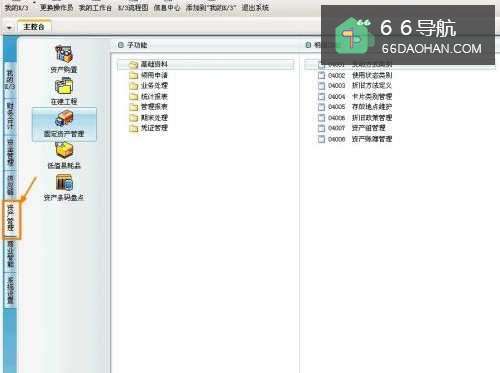Open 信息中心 from the top toolbar
The height and width of the screenshot is (373, 500).
pyautogui.click(x=167, y=7)
